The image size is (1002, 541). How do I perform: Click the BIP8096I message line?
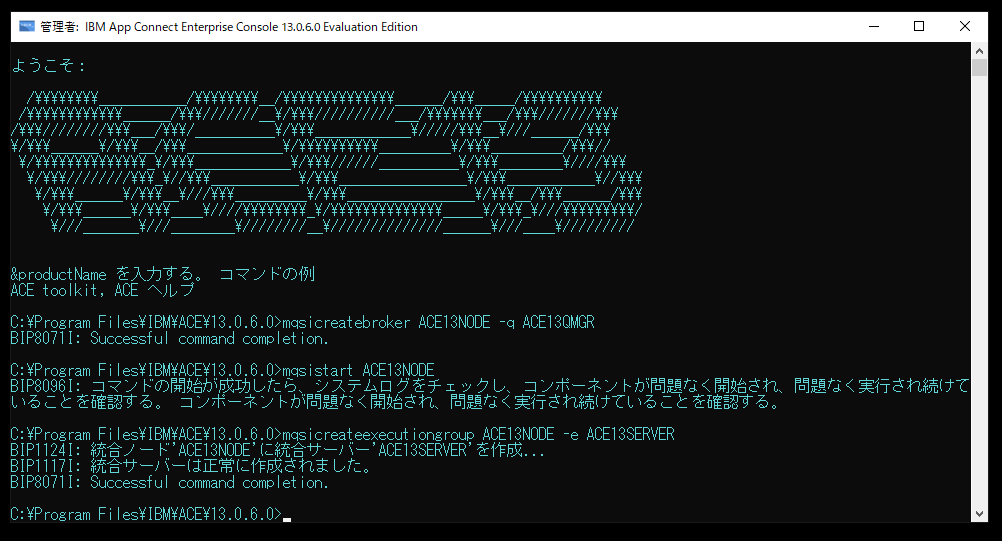[x=490, y=394]
